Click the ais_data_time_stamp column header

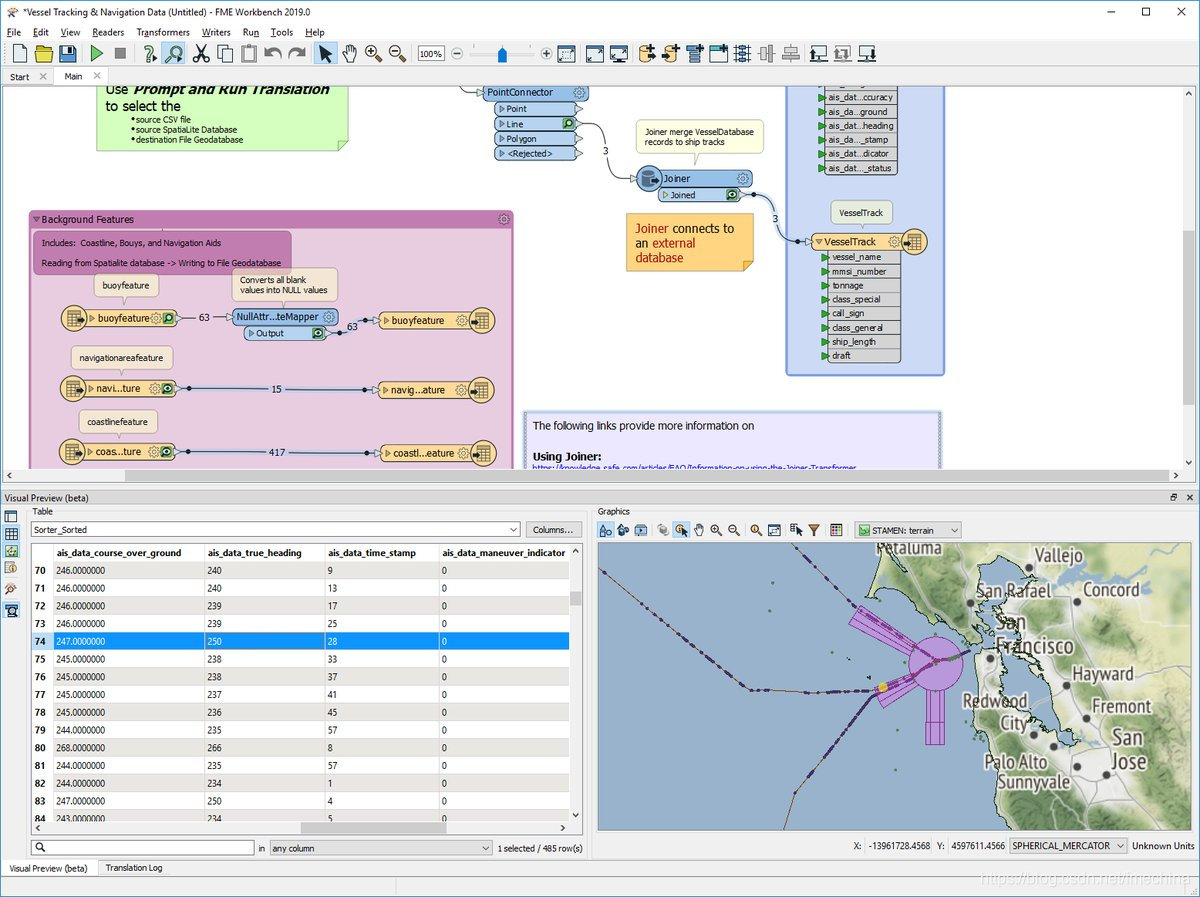382,552
